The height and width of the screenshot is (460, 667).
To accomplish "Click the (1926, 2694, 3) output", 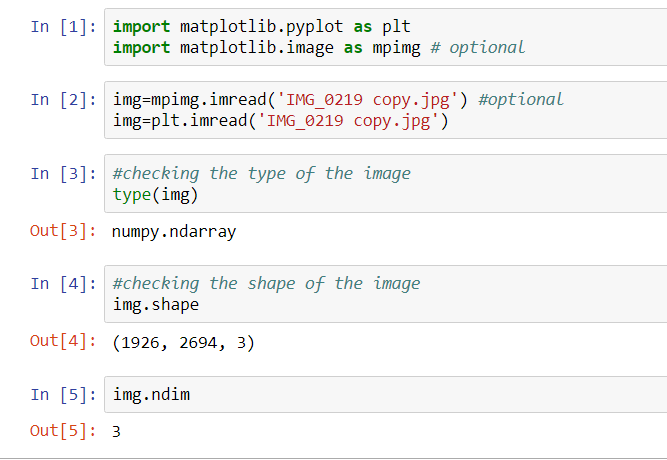I will pyautogui.click(x=183, y=343).
